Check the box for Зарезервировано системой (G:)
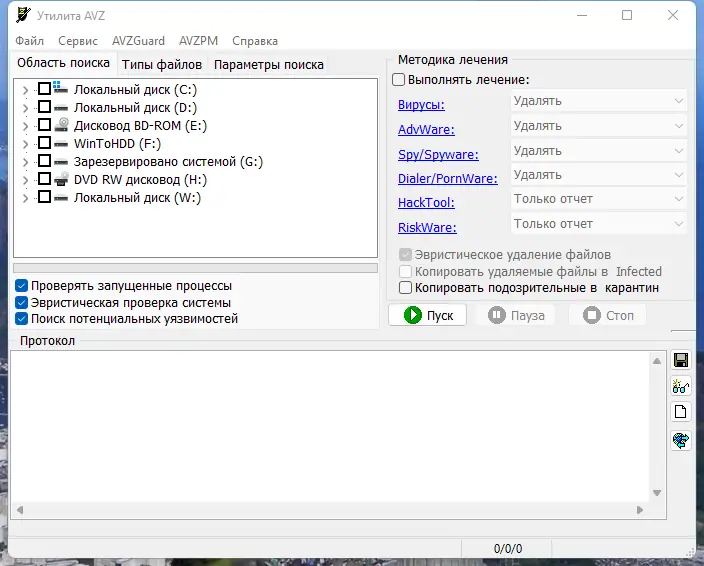 point(44,160)
